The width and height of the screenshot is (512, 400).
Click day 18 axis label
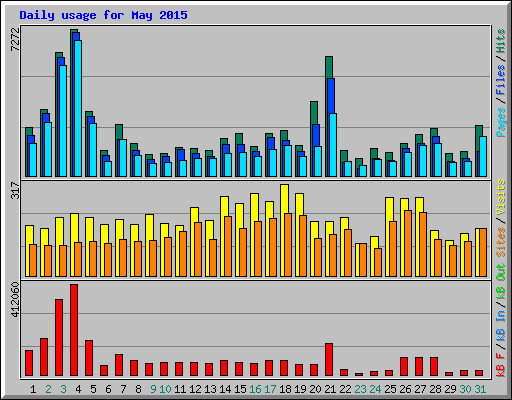click(x=285, y=389)
